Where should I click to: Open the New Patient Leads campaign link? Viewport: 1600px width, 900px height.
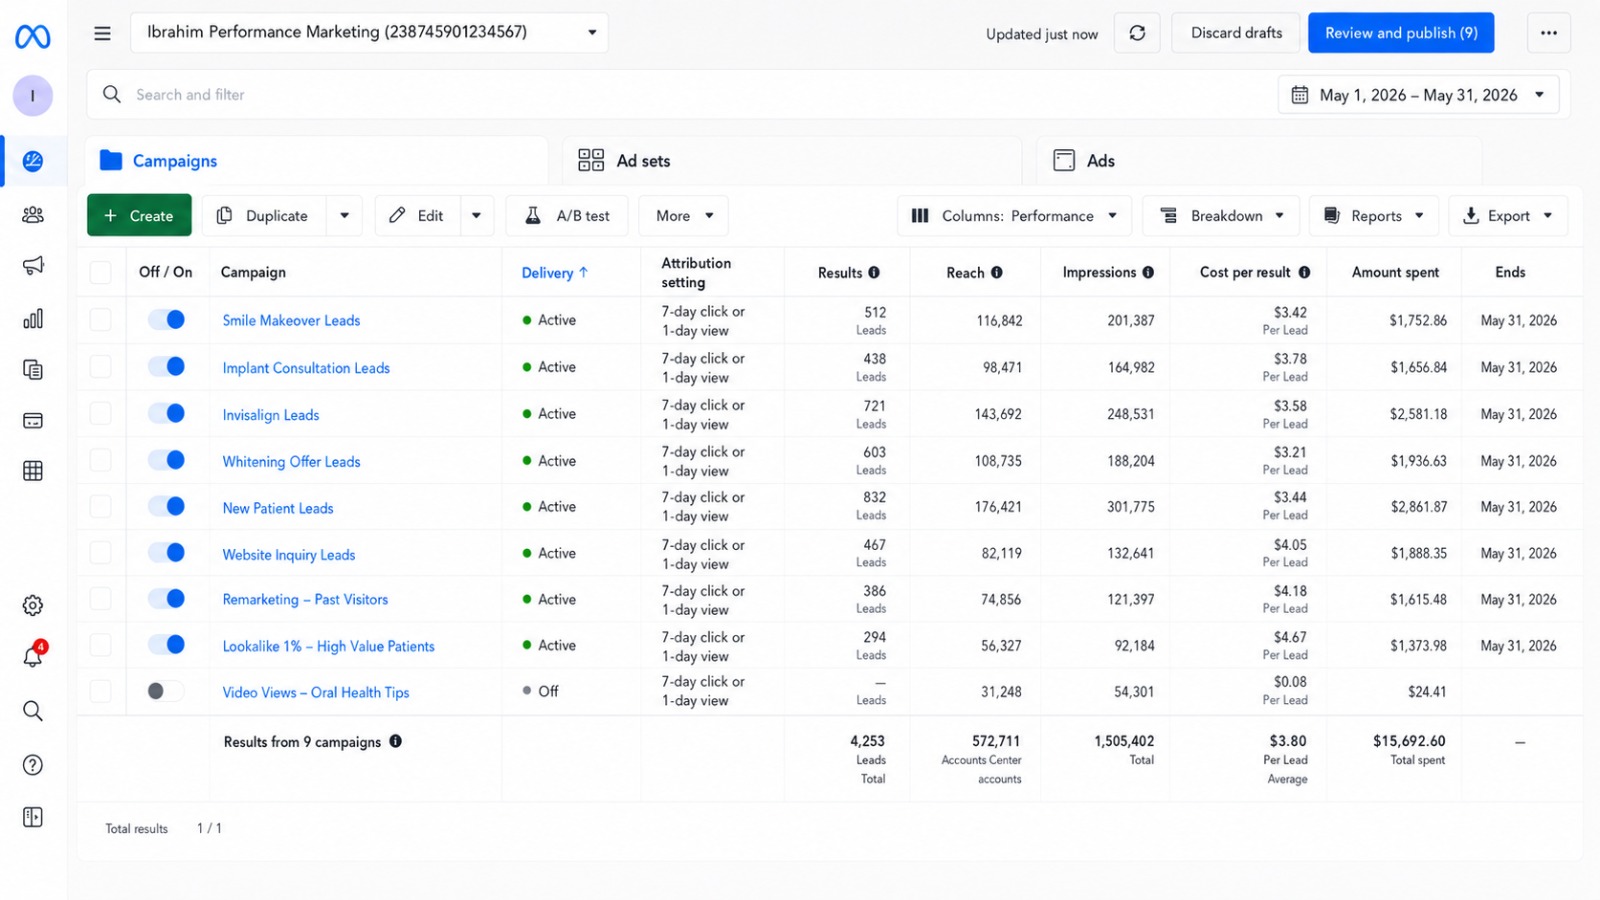(x=278, y=508)
